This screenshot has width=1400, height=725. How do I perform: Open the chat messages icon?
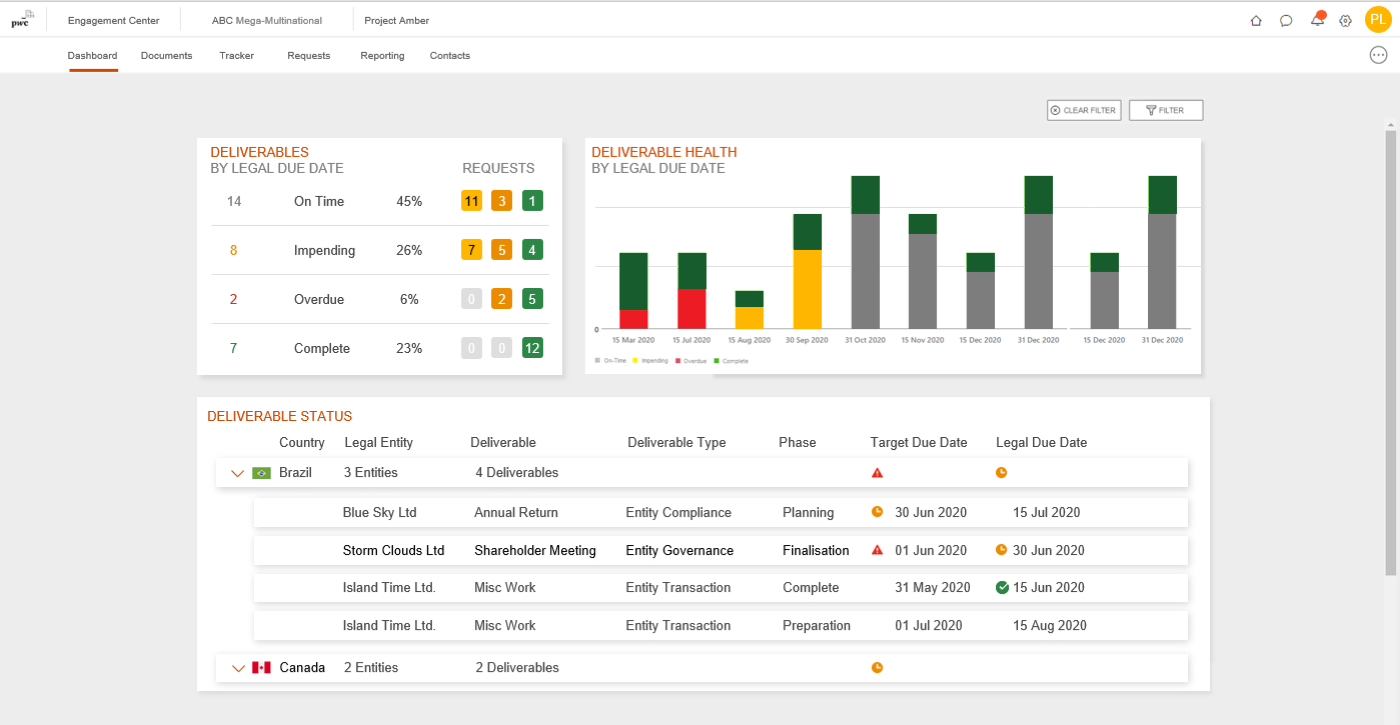pos(1286,20)
